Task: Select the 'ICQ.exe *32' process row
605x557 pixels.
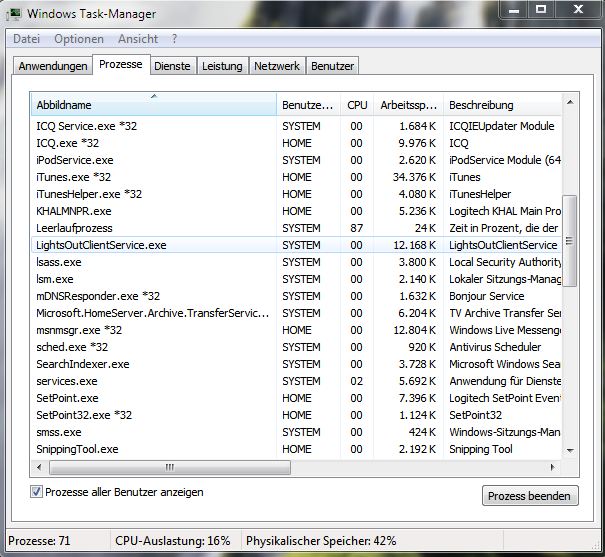Action: tap(296, 143)
